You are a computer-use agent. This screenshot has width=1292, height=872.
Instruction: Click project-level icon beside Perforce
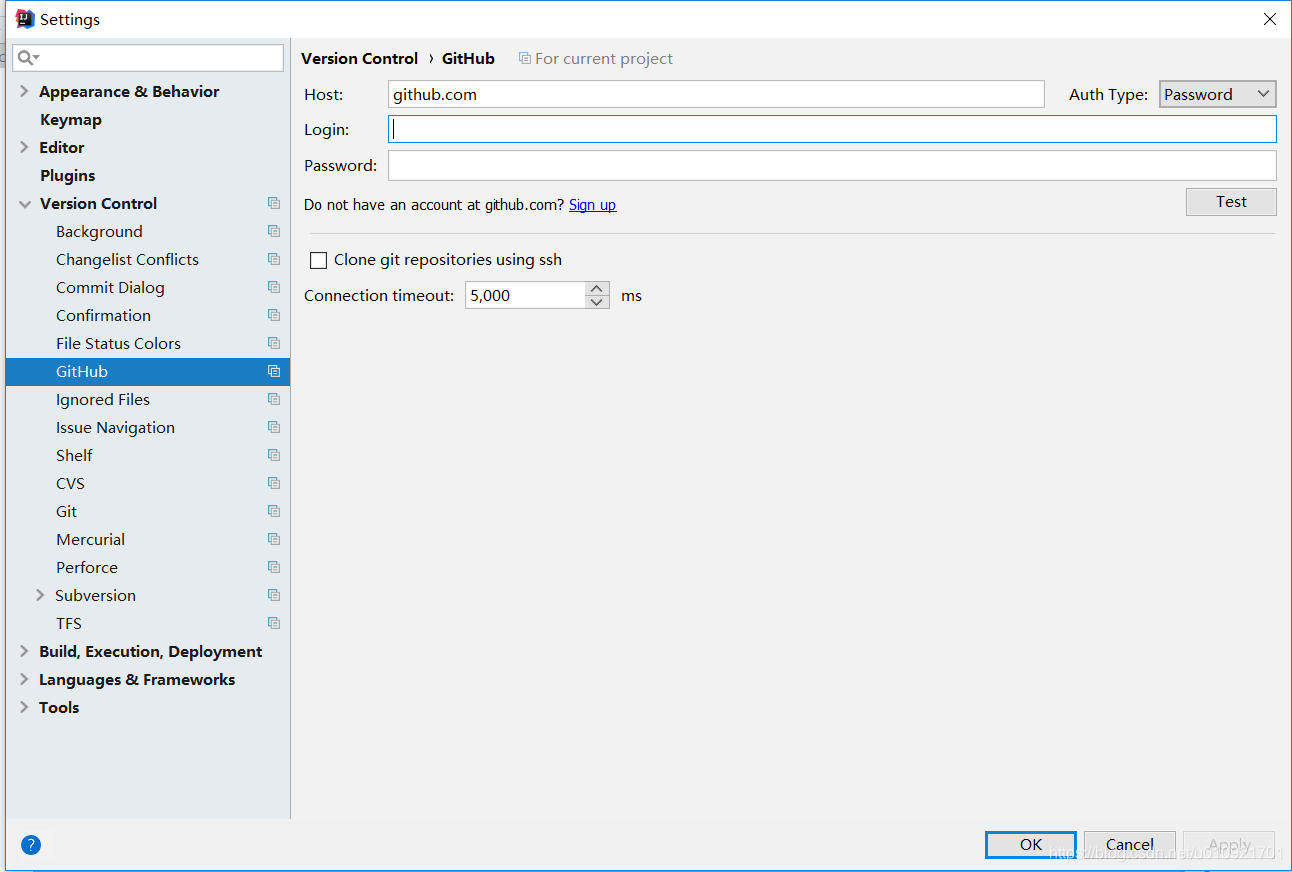(274, 567)
